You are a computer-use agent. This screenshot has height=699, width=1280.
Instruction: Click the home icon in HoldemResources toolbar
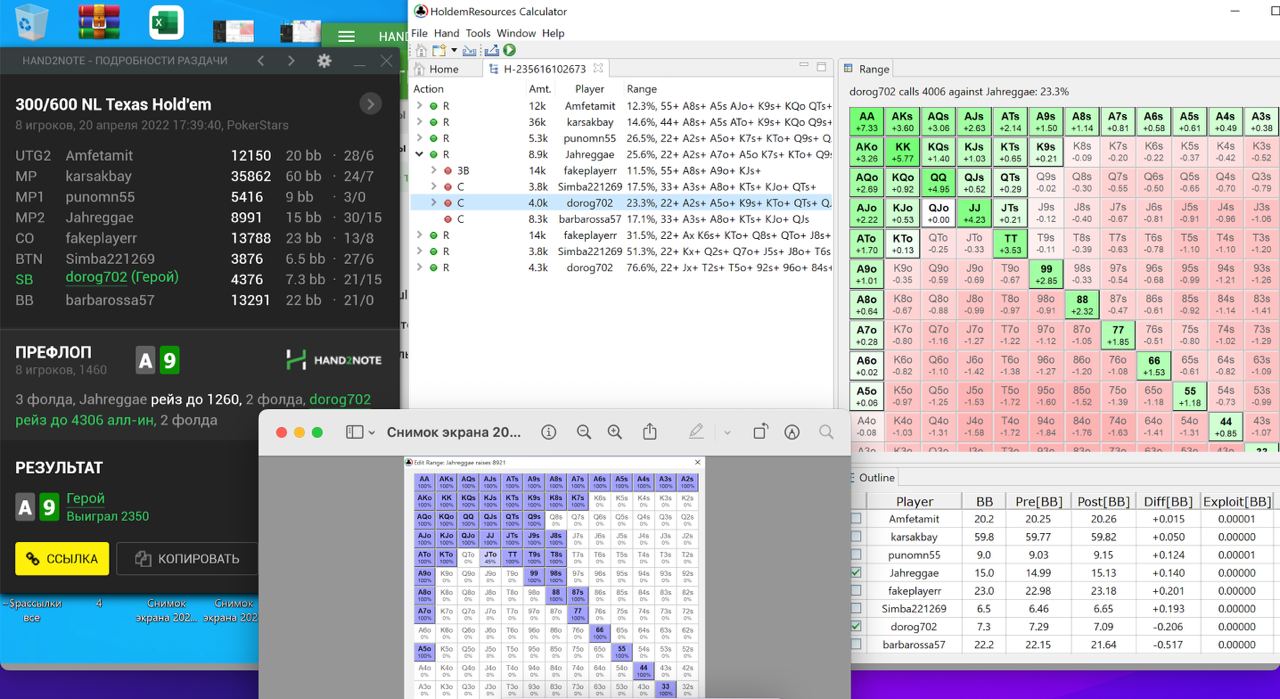point(421,50)
